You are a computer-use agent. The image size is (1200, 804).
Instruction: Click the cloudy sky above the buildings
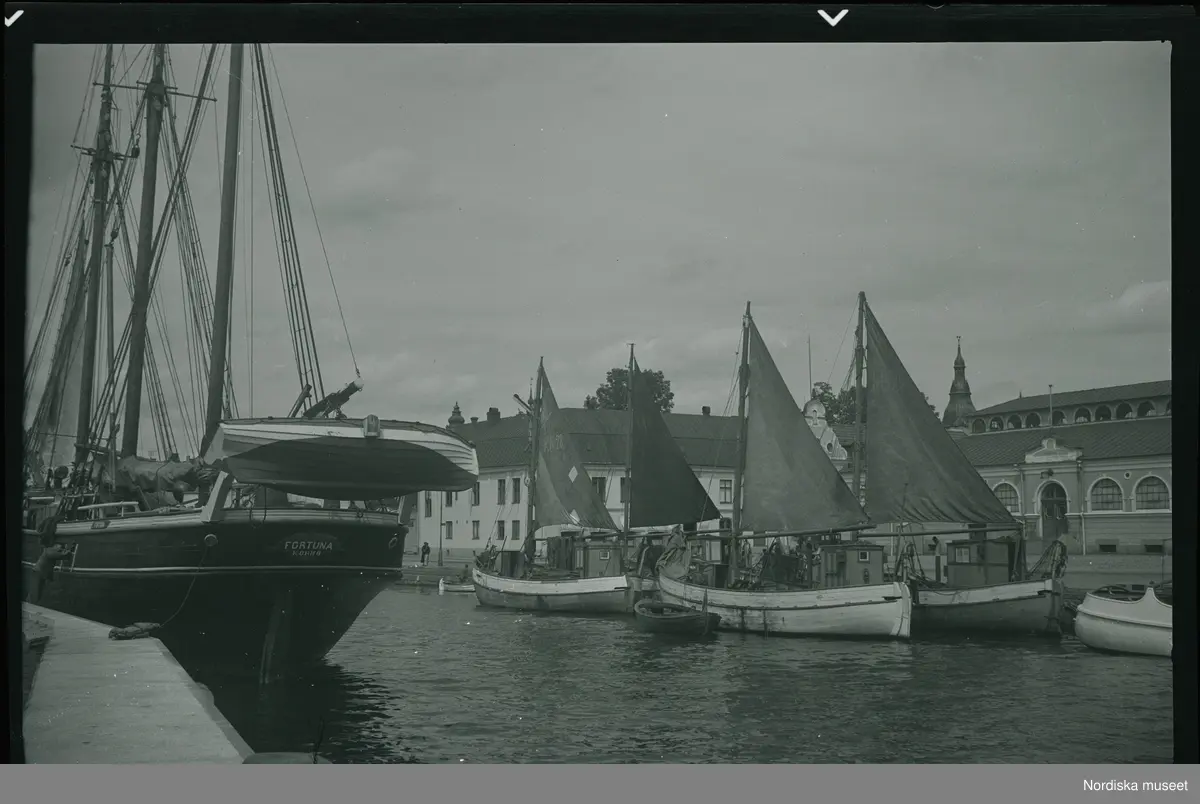tap(650, 200)
